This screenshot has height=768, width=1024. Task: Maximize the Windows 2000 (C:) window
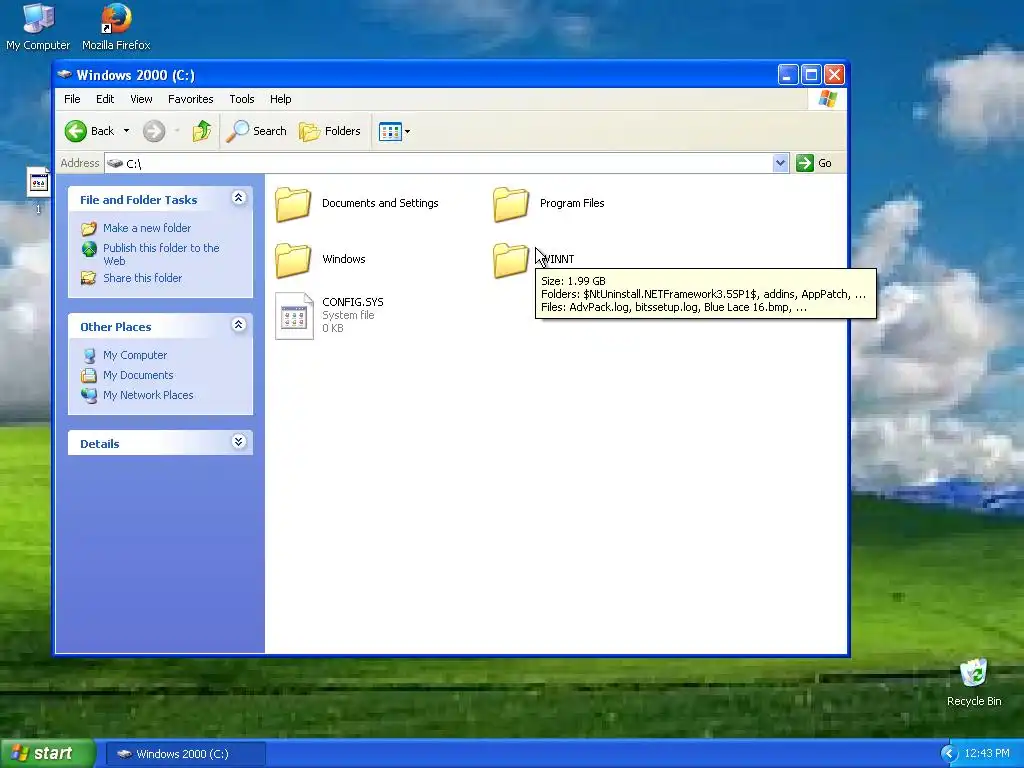pyautogui.click(x=811, y=75)
